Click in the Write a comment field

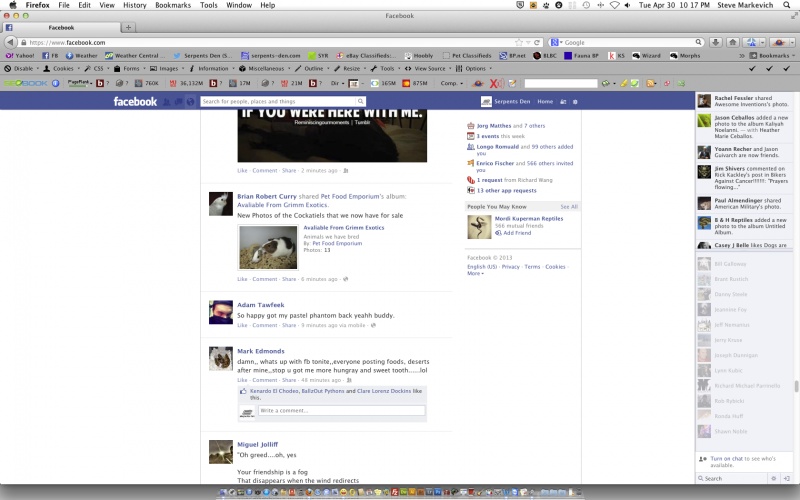(341, 410)
